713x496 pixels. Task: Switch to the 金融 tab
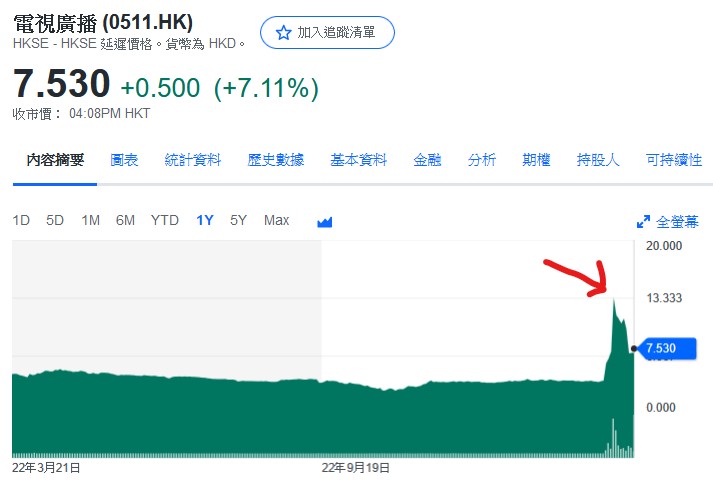point(427,160)
